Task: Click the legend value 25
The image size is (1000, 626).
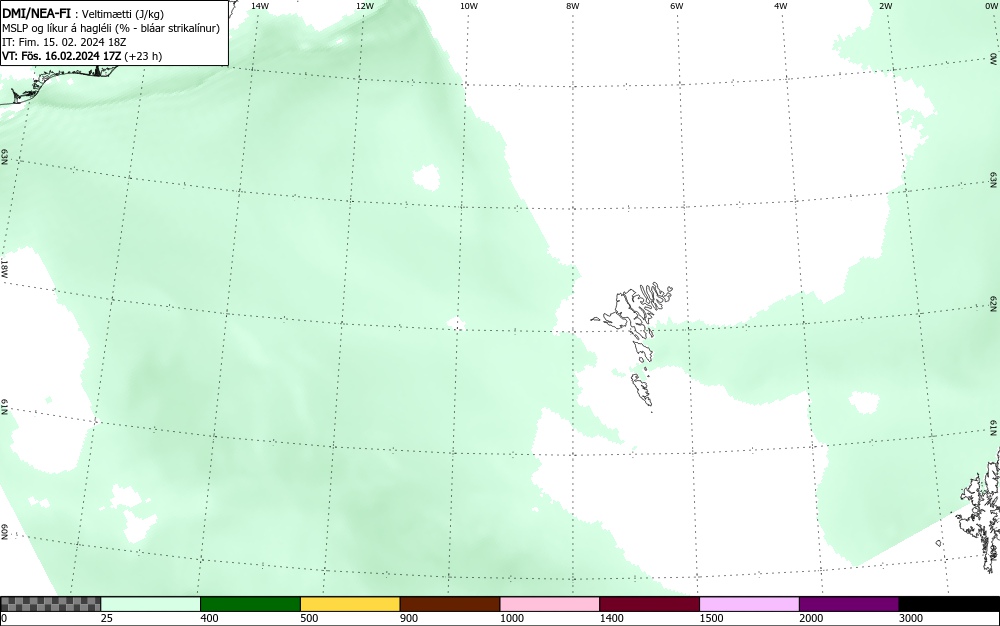Action: [107, 618]
